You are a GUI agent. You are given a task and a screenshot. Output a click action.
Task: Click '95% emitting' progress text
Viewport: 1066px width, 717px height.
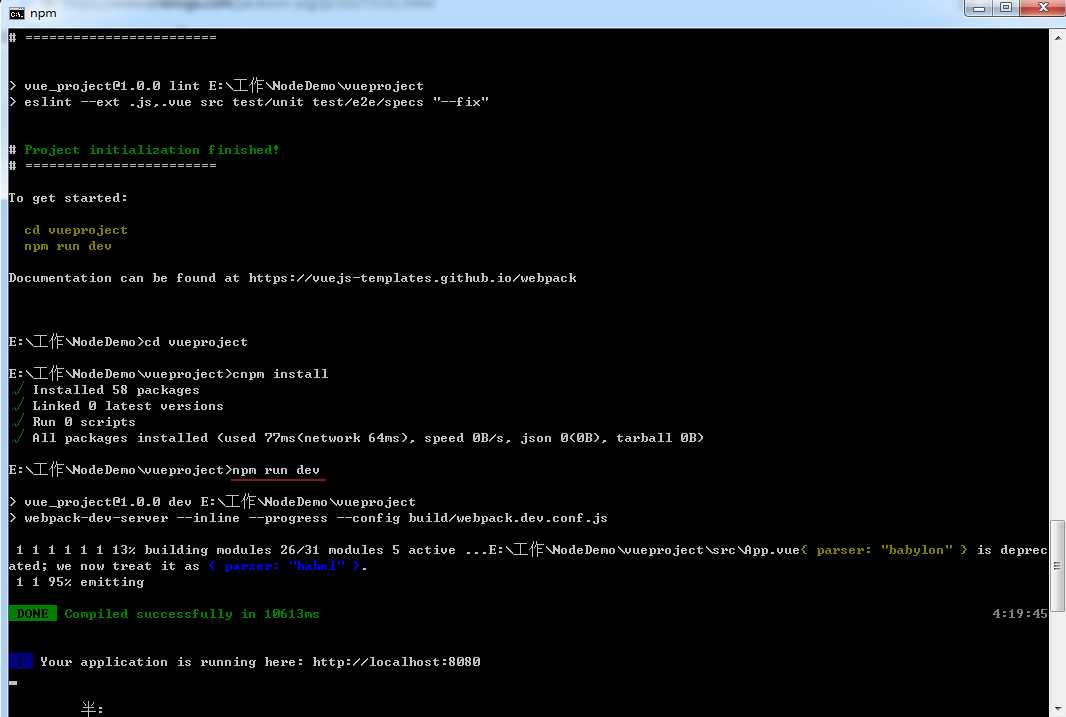pos(96,582)
